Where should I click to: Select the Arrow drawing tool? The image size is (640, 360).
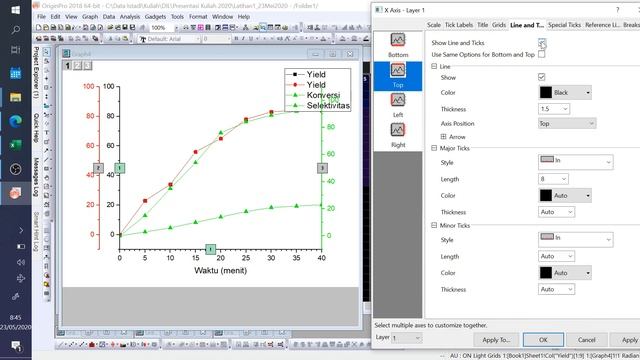coord(47,151)
